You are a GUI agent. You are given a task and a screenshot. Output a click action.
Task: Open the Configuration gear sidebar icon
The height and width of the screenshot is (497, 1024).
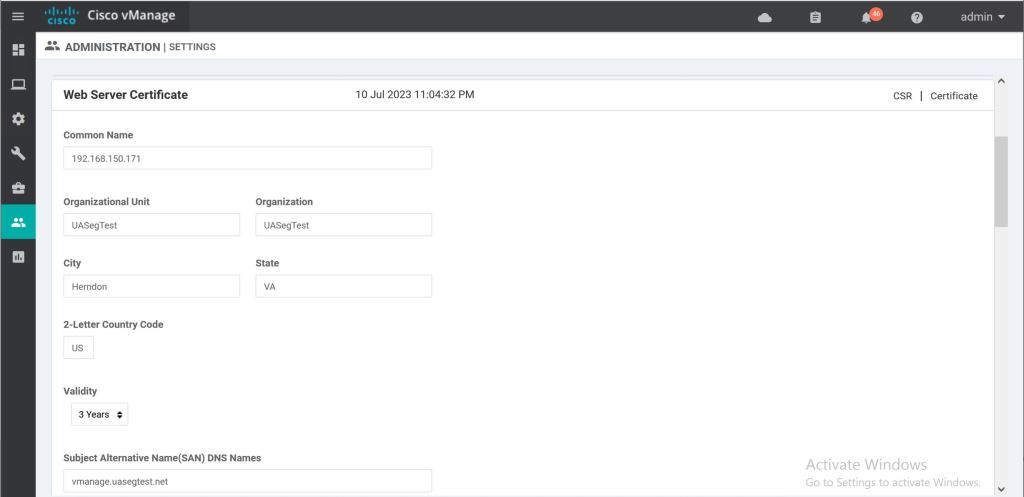coord(17,119)
